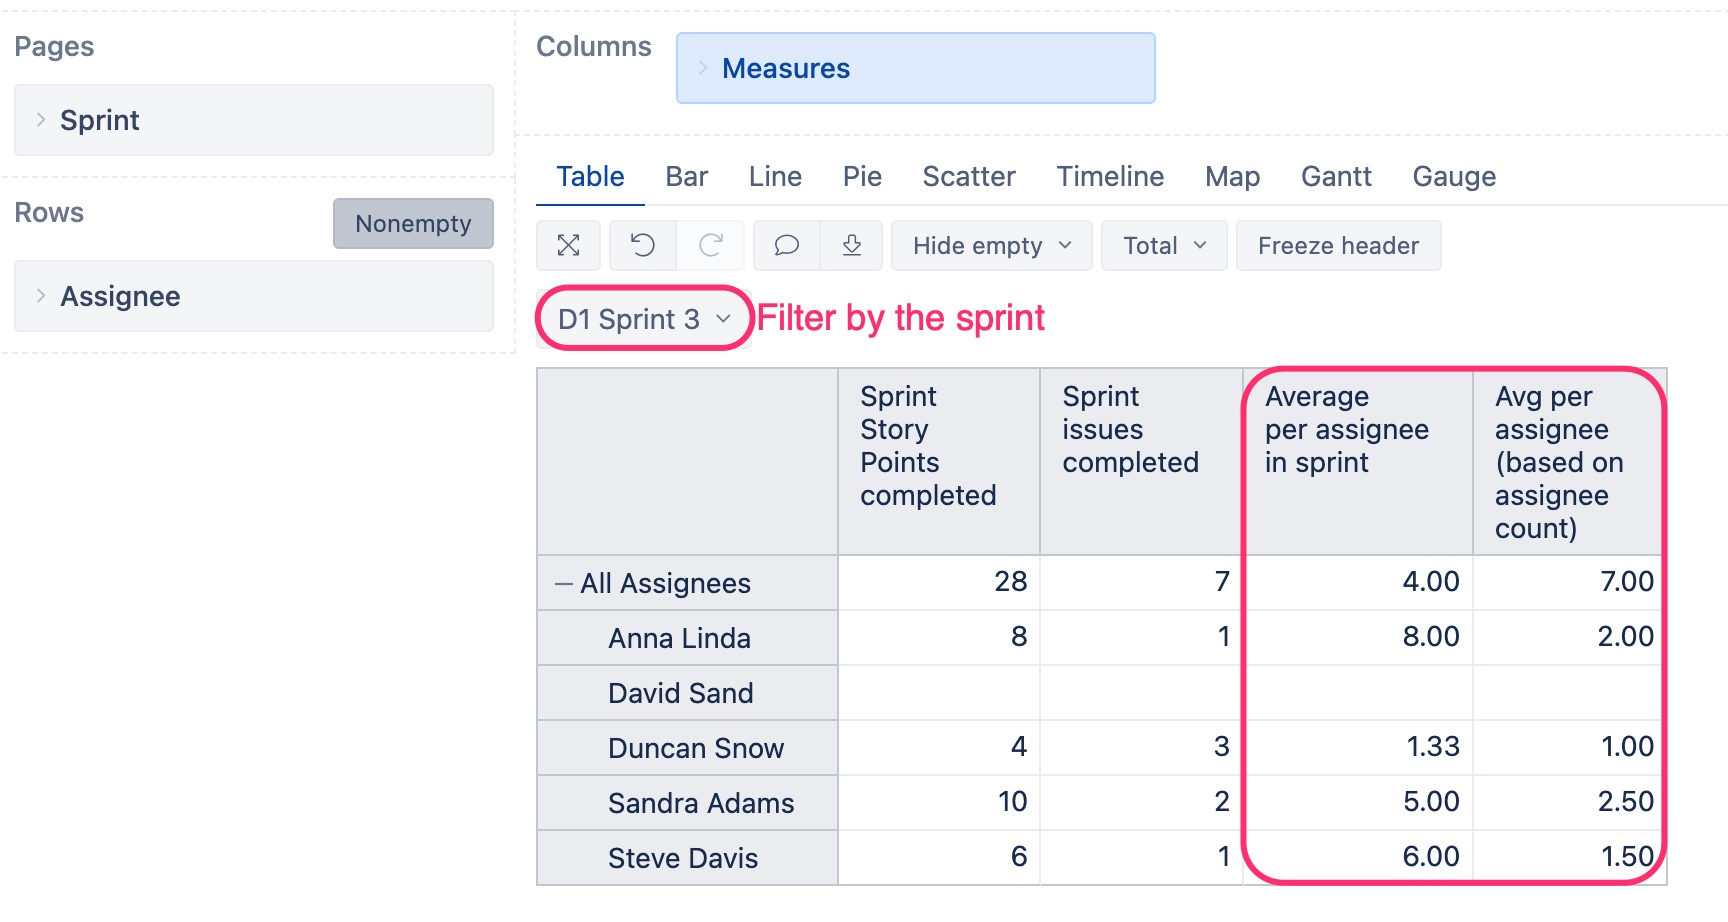1728x922 pixels.
Task: Toggle the Nonempty rows filter
Action: click(x=412, y=223)
